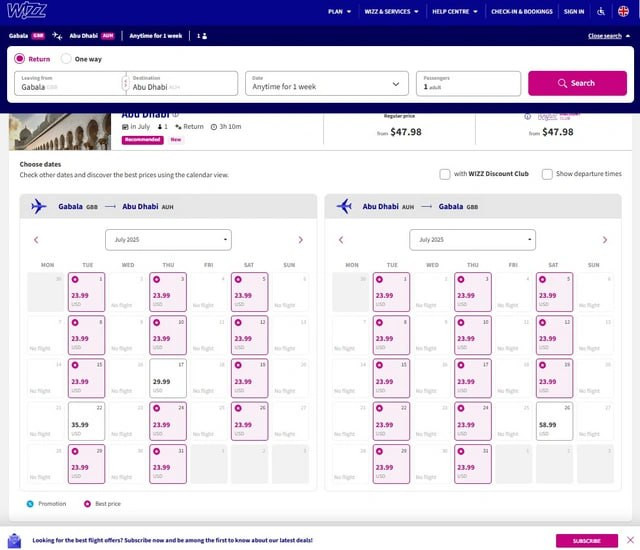Click the pink Search button
640x550 pixels.
[x=577, y=83]
